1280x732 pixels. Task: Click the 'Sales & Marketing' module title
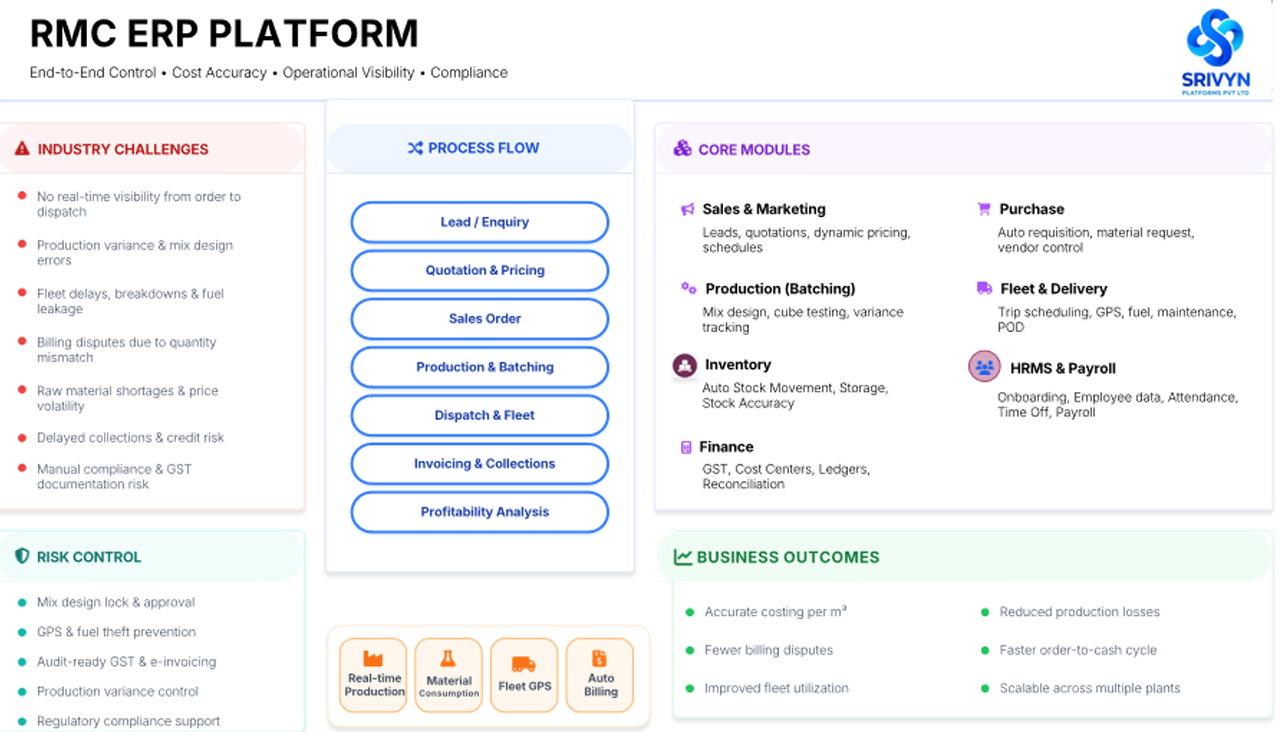(x=764, y=209)
